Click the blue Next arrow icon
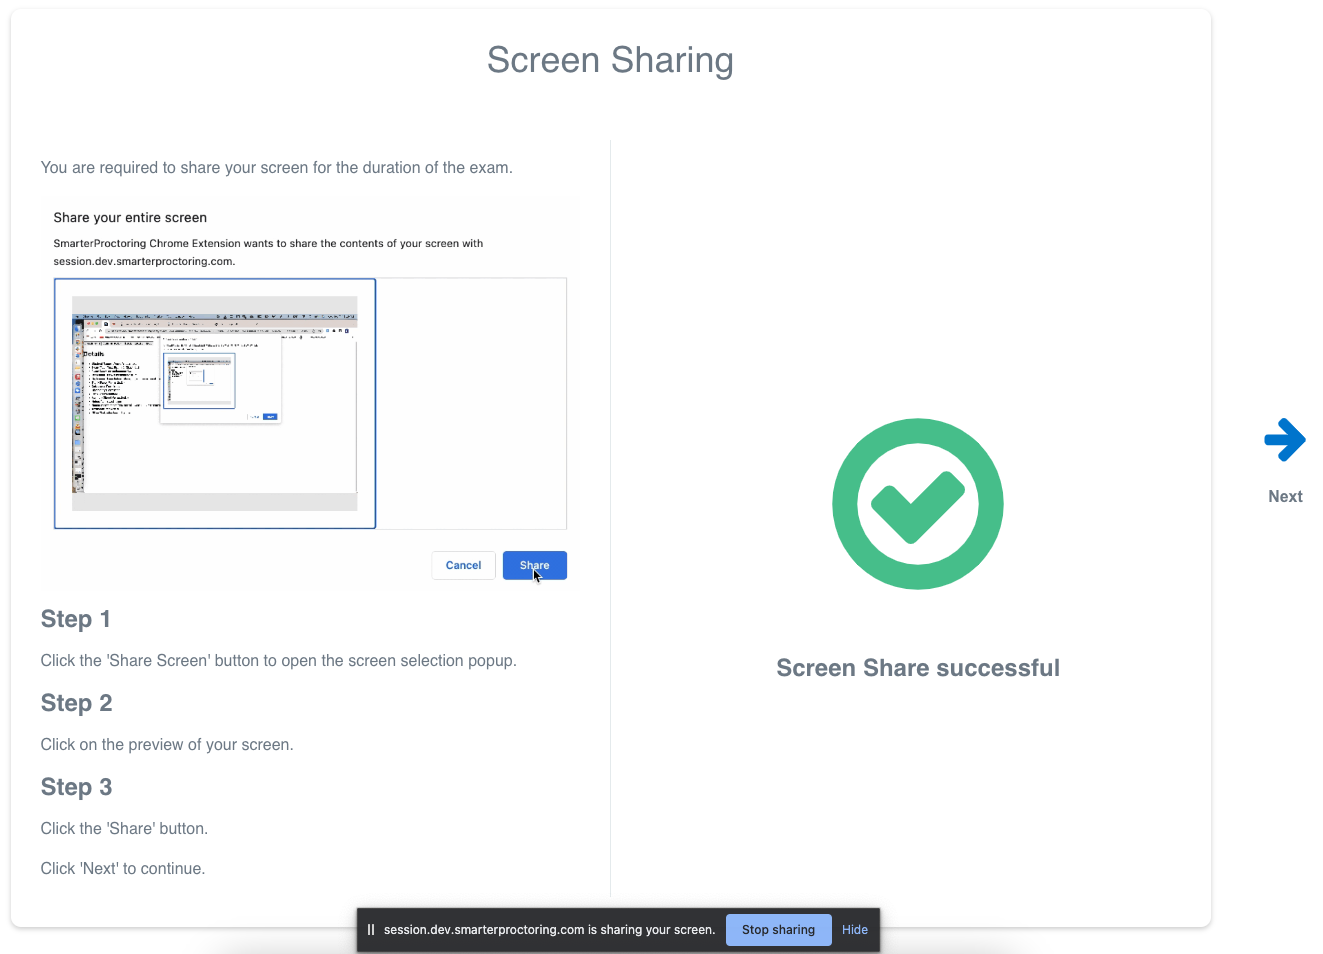 coord(1285,439)
